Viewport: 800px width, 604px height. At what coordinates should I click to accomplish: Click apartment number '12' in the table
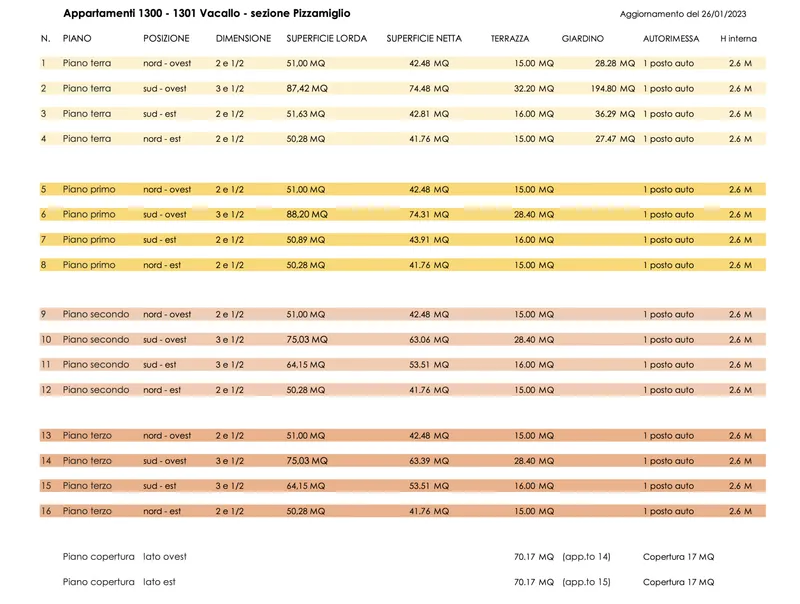coord(46,390)
